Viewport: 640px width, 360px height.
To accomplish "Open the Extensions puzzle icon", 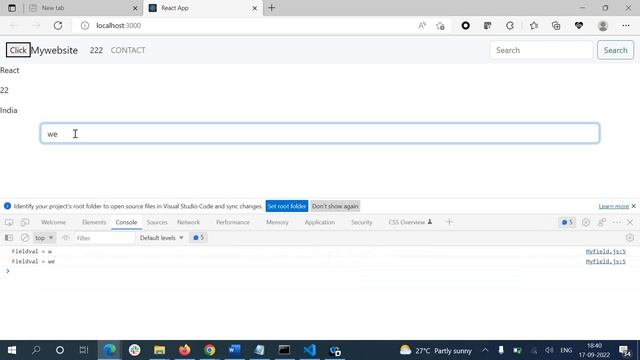I will pos(510,25).
